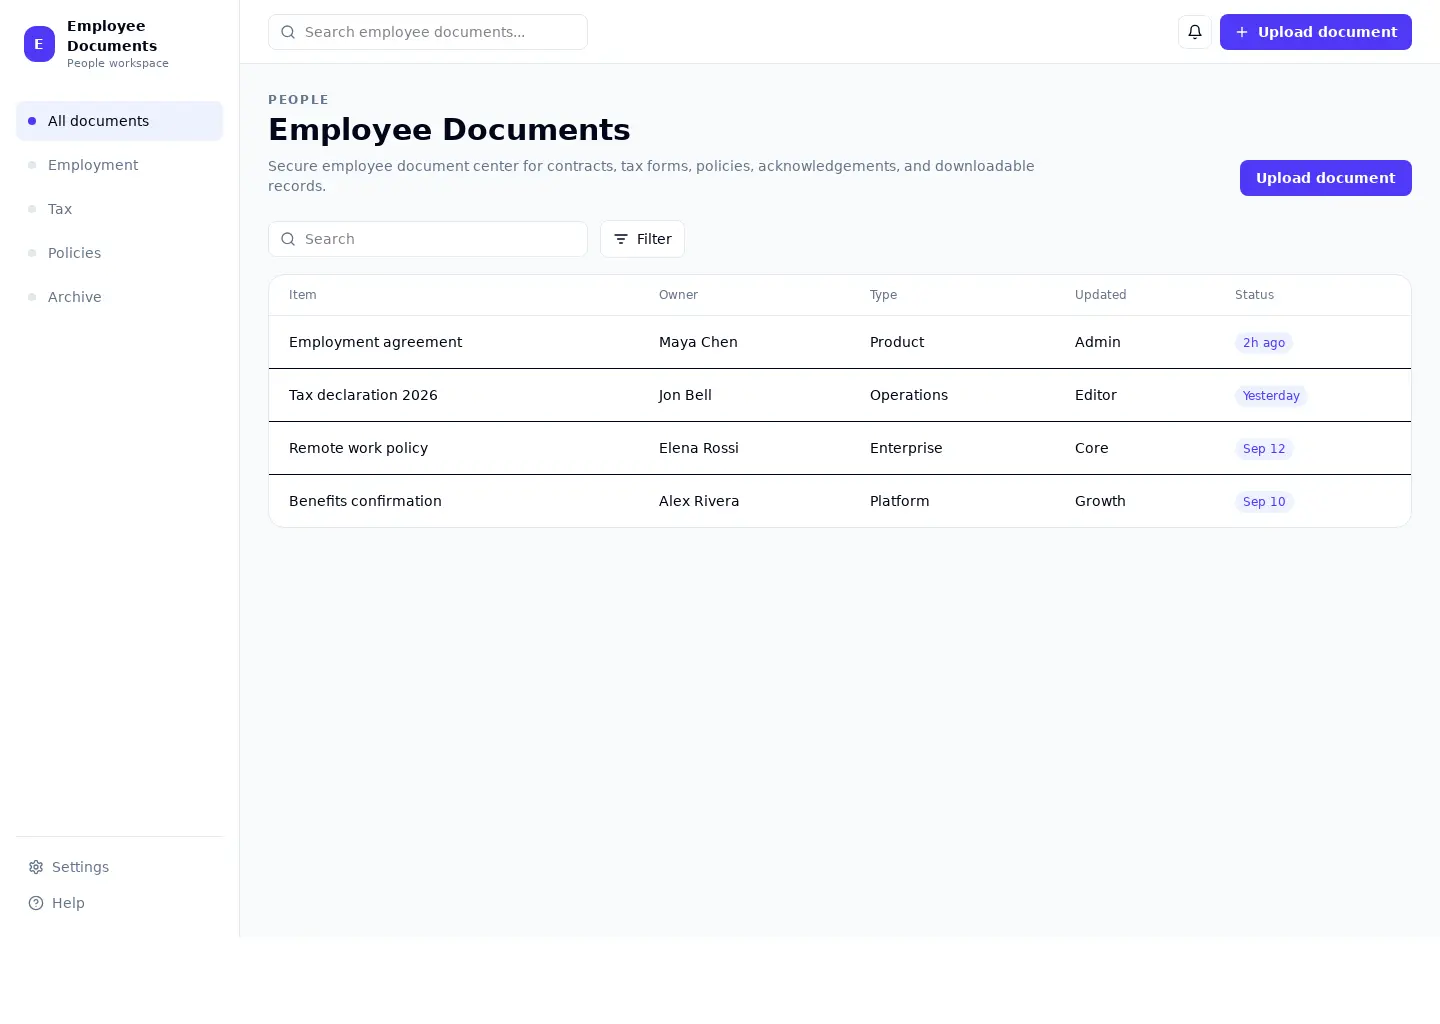Click the Admin cell in Employment agreement row

click(x=1098, y=342)
